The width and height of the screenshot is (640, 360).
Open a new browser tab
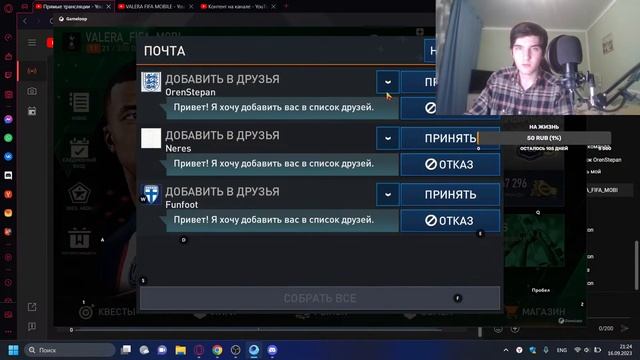286,6
